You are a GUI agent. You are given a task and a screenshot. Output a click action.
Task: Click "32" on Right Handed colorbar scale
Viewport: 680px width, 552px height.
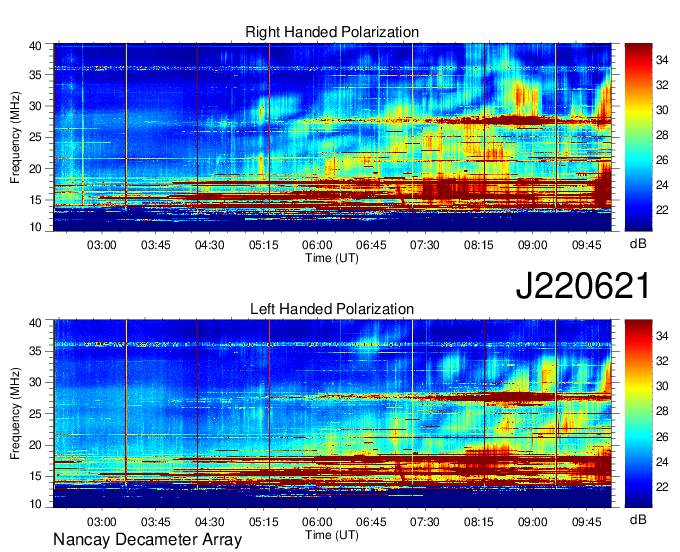[x=662, y=85]
